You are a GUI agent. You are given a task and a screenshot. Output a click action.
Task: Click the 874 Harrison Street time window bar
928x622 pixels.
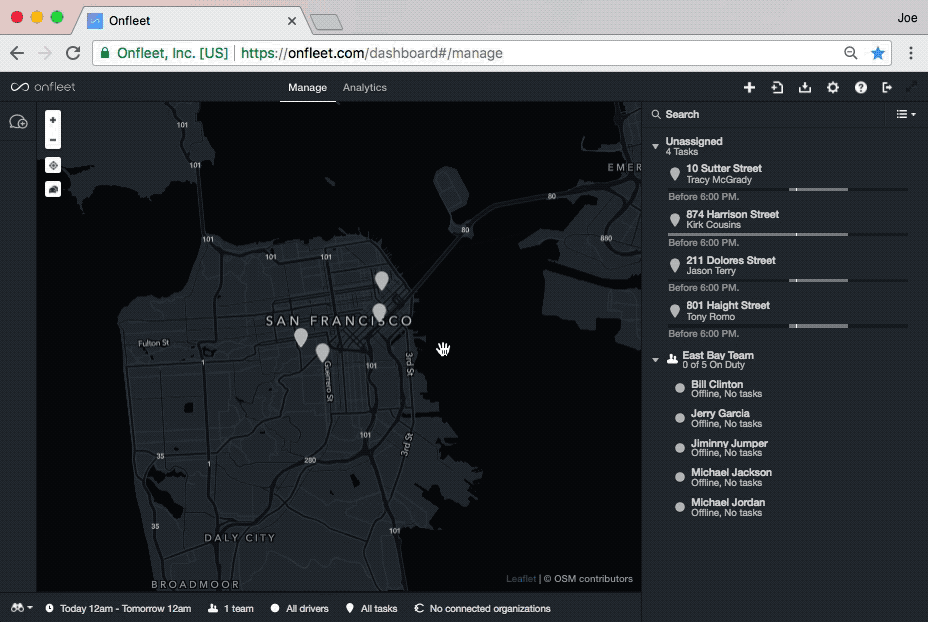pyautogui.click(x=788, y=234)
